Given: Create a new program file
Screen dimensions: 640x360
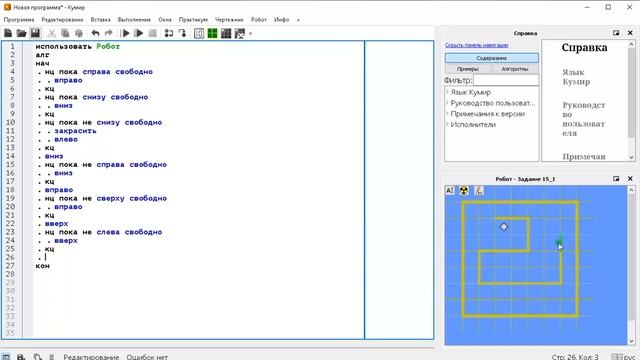Looking at the screenshot, I should 8,33.
